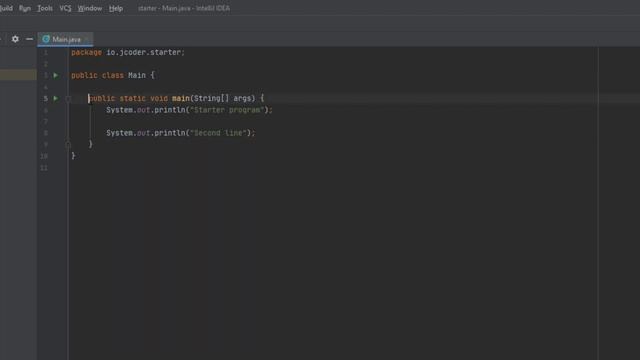Open project panel settings gear
The image size is (640, 360).
click(15, 39)
